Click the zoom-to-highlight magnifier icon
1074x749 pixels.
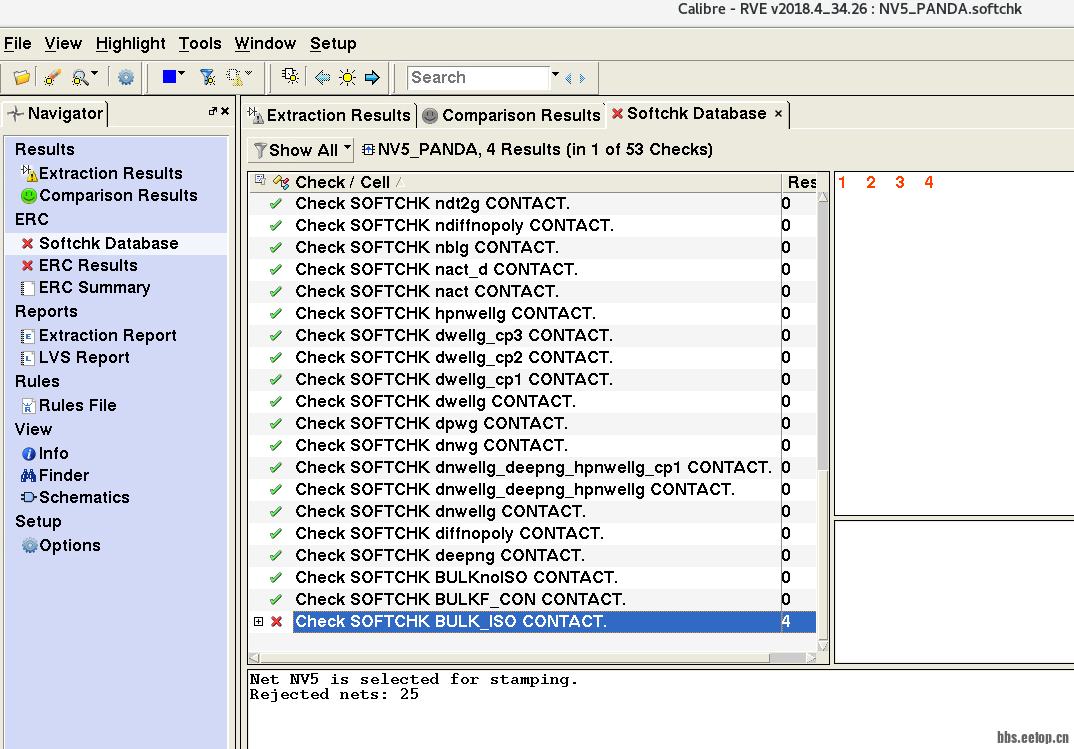click(x=80, y=77)
